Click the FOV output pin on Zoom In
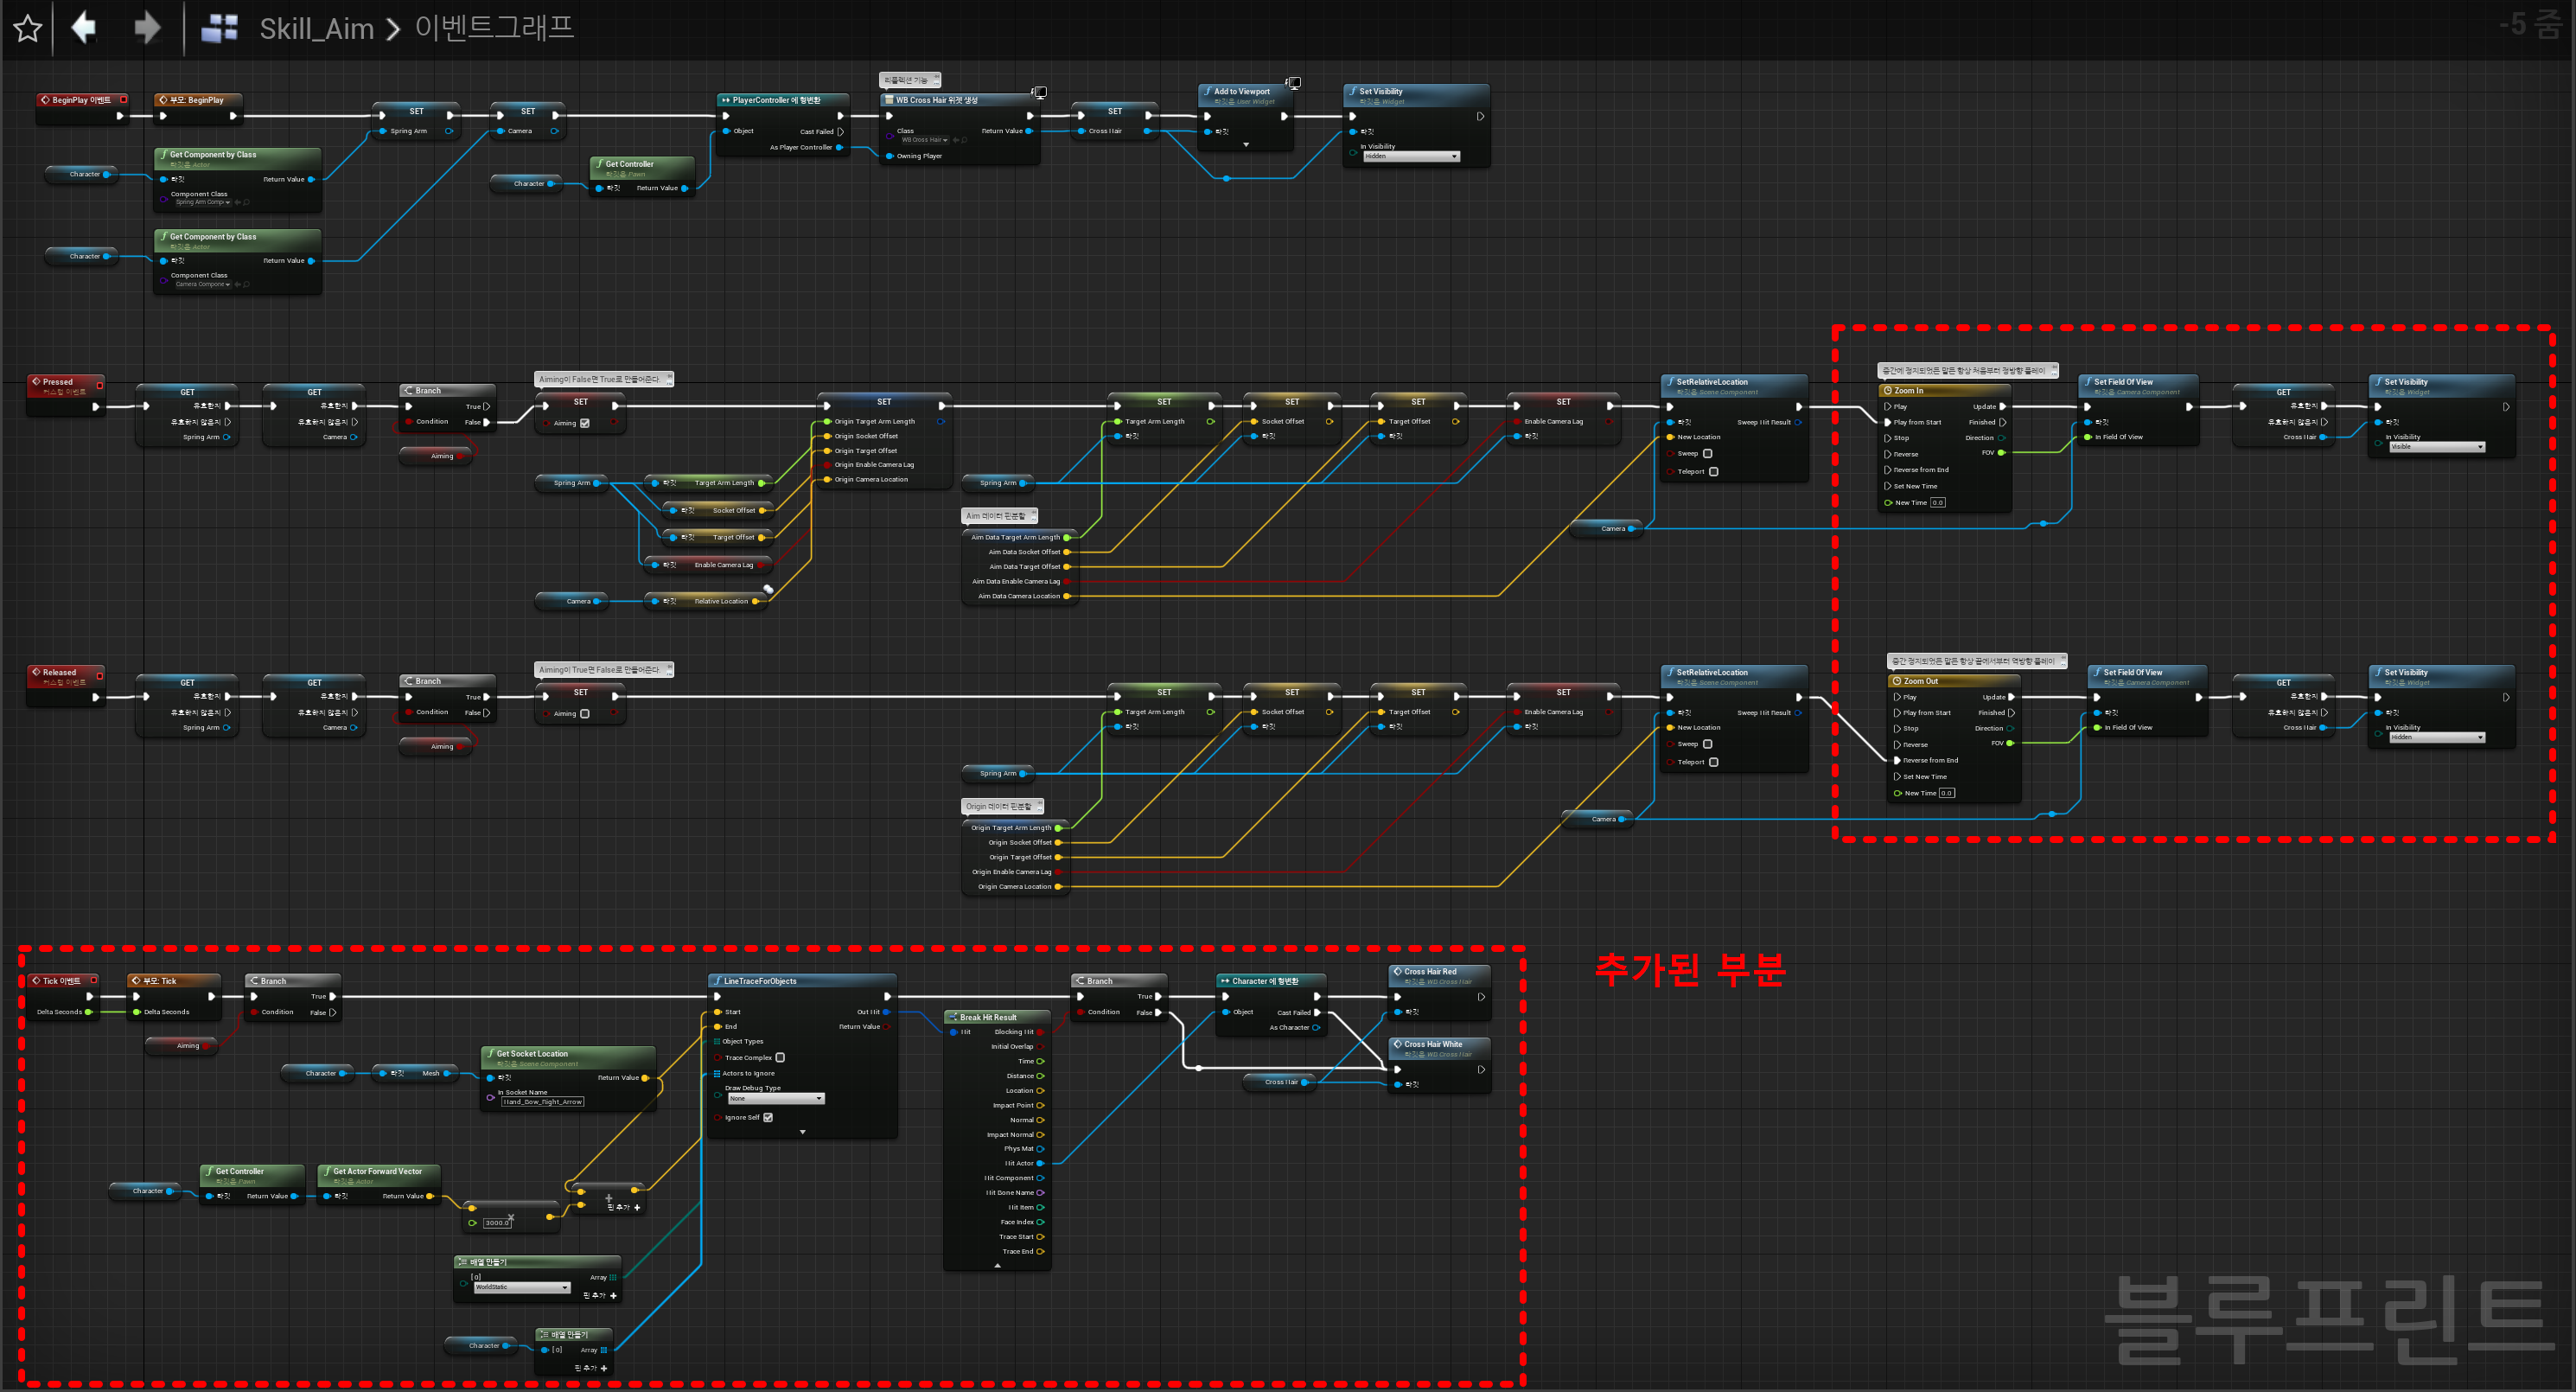This screenshot has width=2576, height=1392. tap(2001, 453)
